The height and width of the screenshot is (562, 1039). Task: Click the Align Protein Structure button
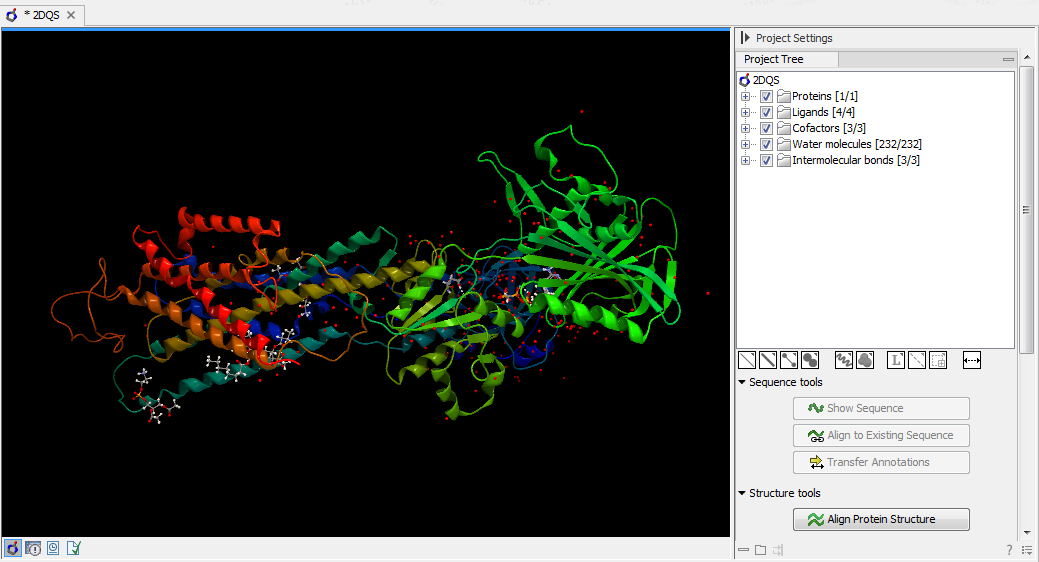click(x=881, y=519)
